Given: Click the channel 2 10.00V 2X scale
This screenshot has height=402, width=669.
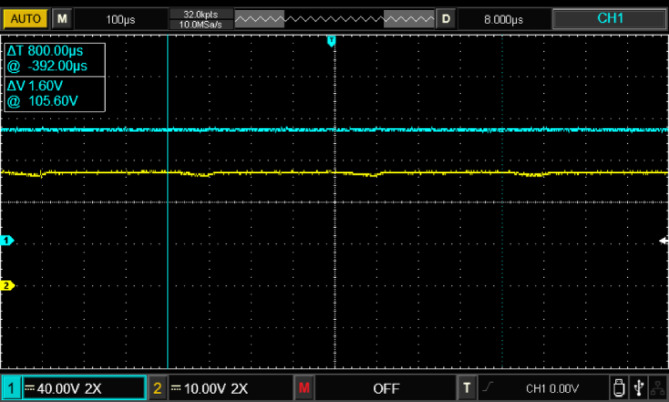Looking at the screenshot, I should point(216,389).
